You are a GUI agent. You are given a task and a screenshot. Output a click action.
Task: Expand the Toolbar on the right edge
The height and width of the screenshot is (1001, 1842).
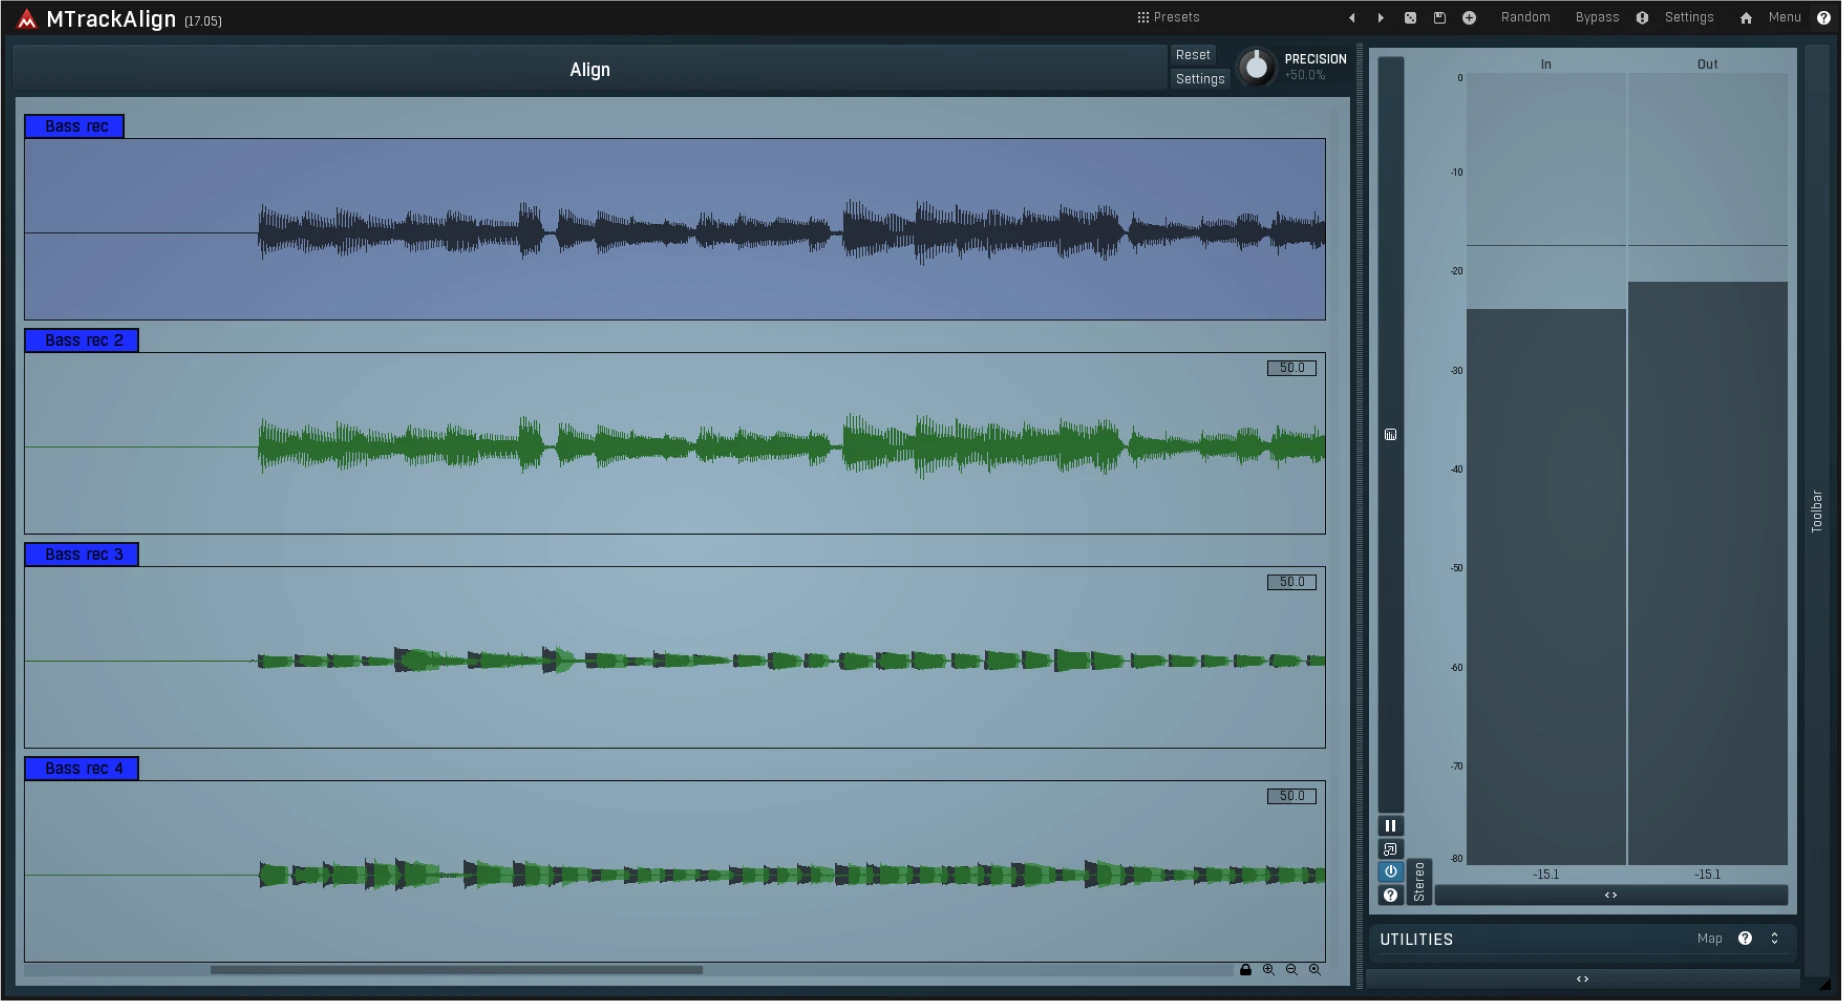coord(1817,510)
